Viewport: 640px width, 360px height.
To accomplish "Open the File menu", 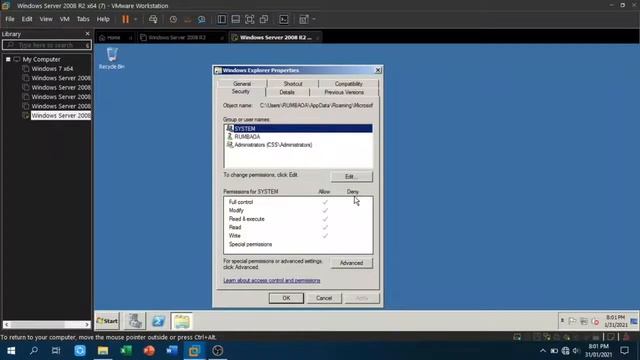I will (x=10, y=19).
